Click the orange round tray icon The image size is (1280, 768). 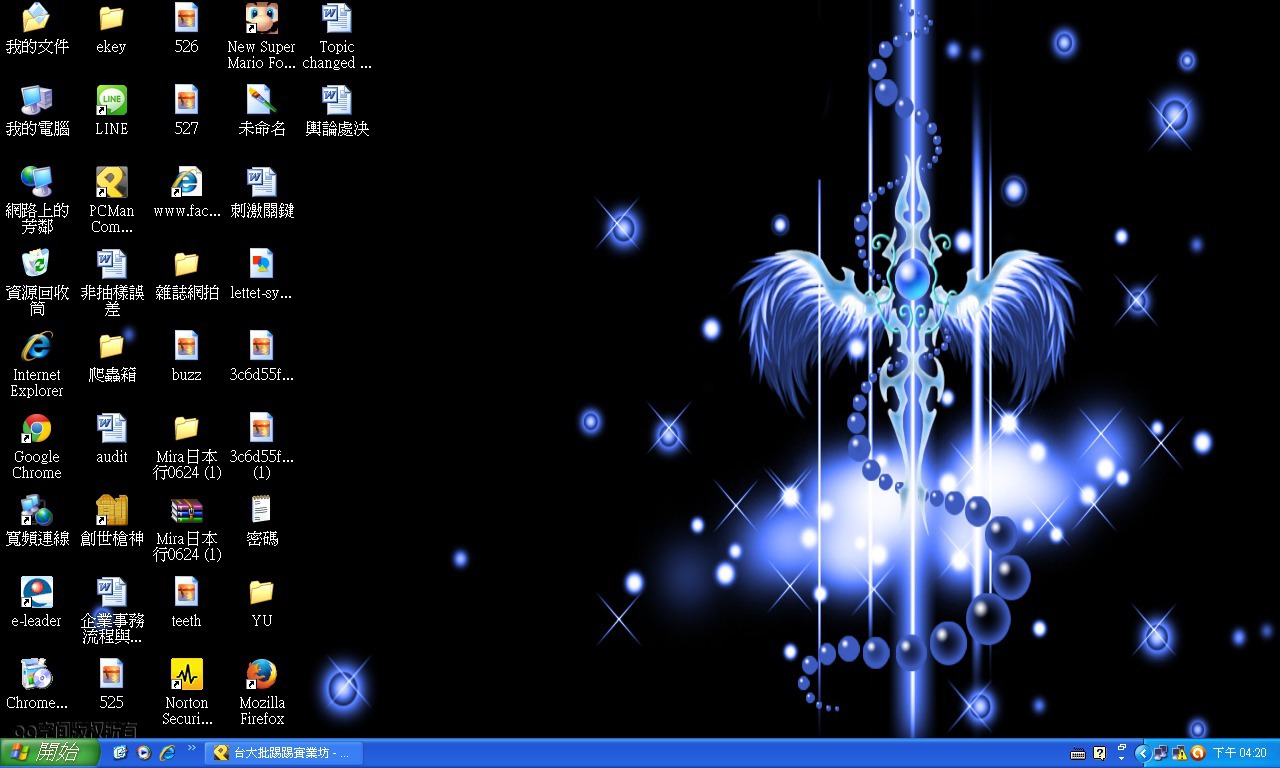point(1197,753)
